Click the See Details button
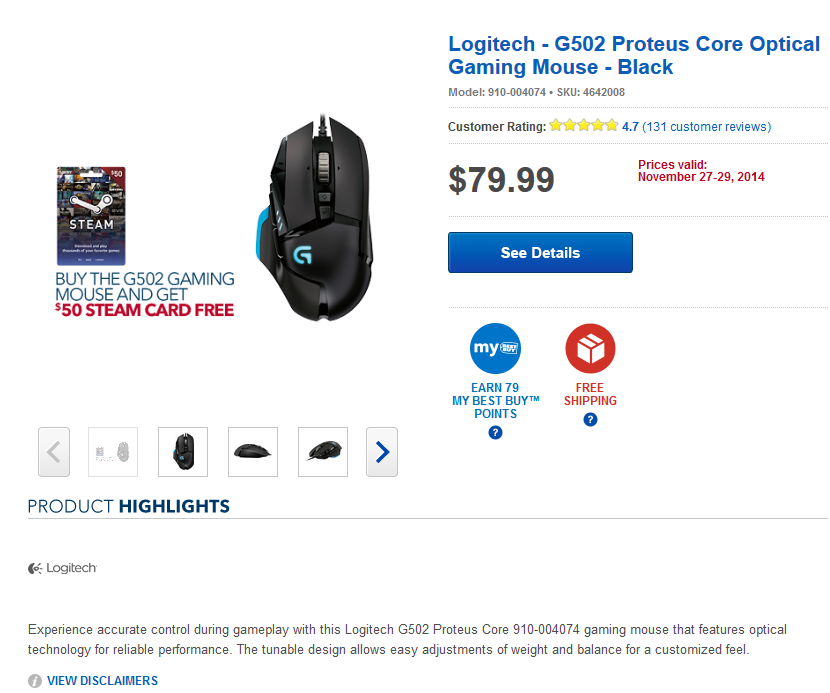 pyautogui.click(x=540, y=253)
